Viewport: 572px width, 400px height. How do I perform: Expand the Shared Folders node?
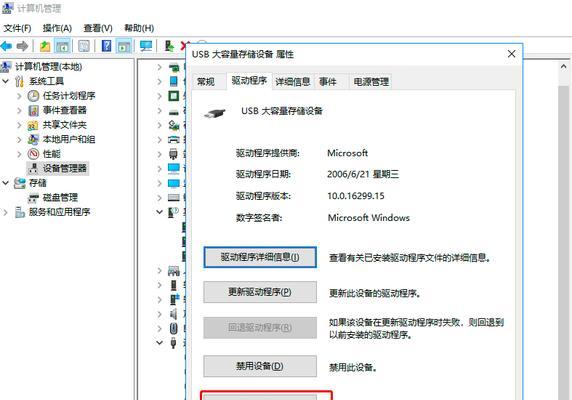point(19,125)
